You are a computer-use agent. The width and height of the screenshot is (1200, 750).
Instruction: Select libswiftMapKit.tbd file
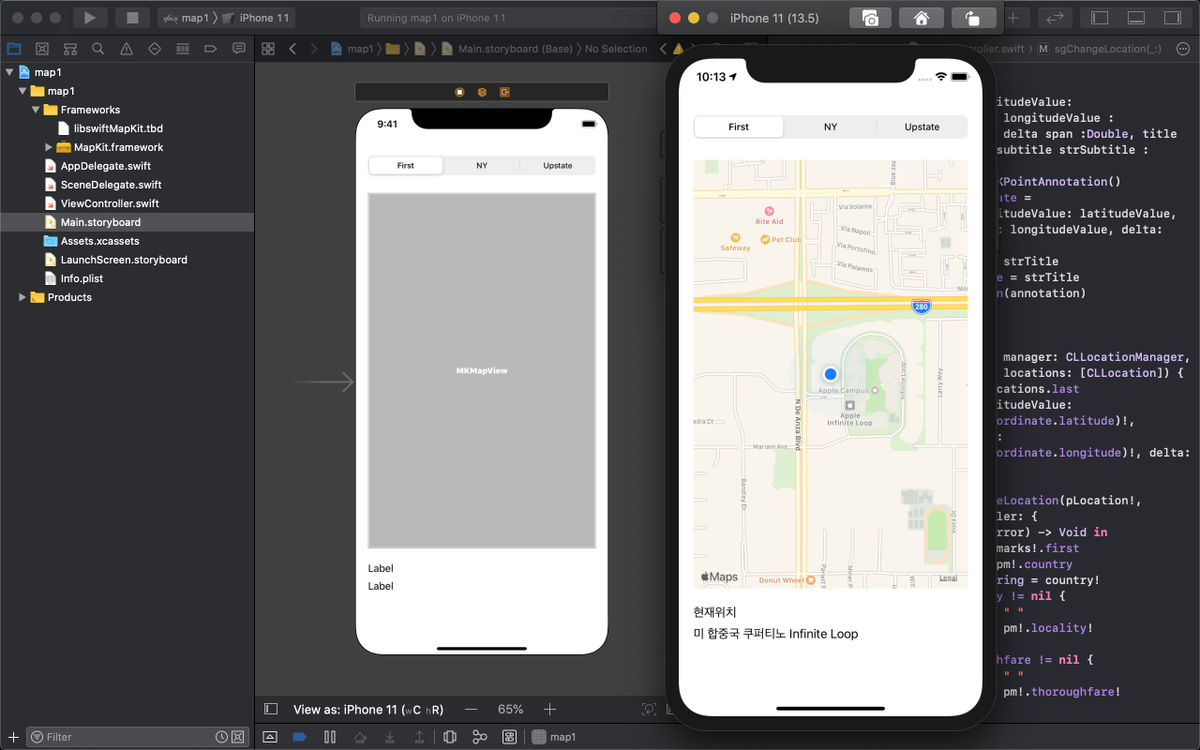click(118, 128)
